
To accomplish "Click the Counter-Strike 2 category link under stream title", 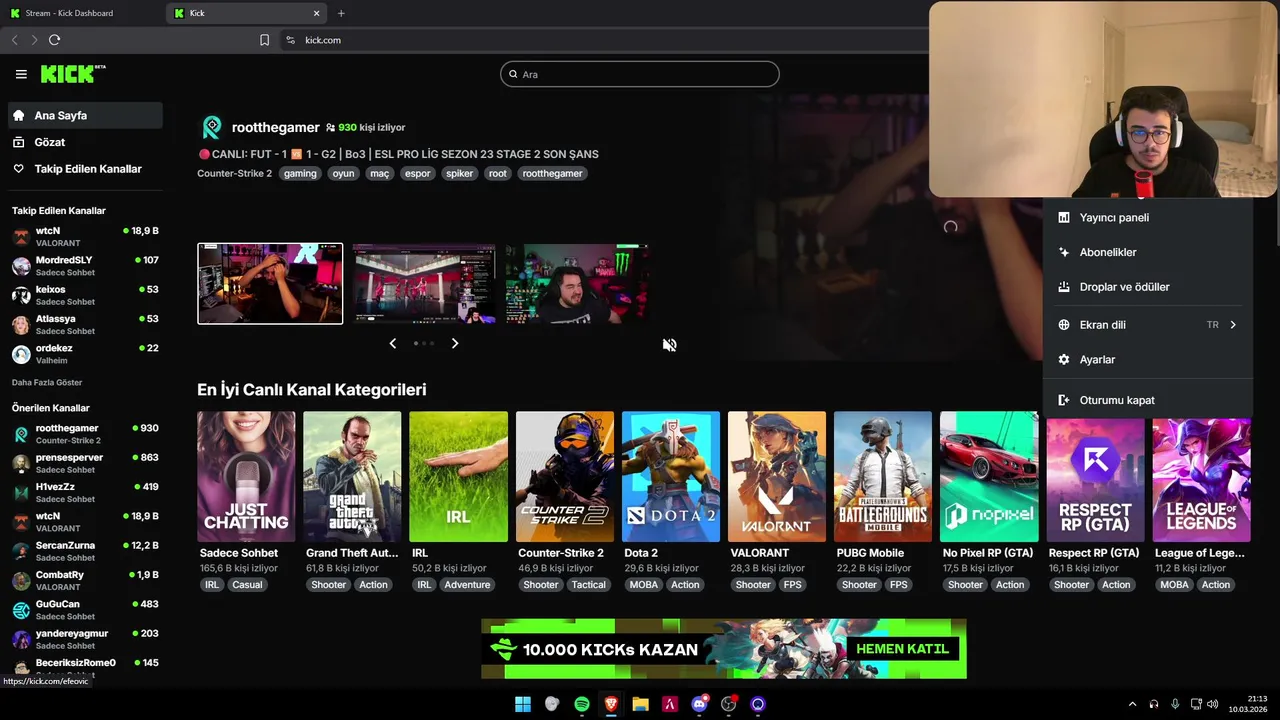I will pyautogui.click(x=234, y=173).
